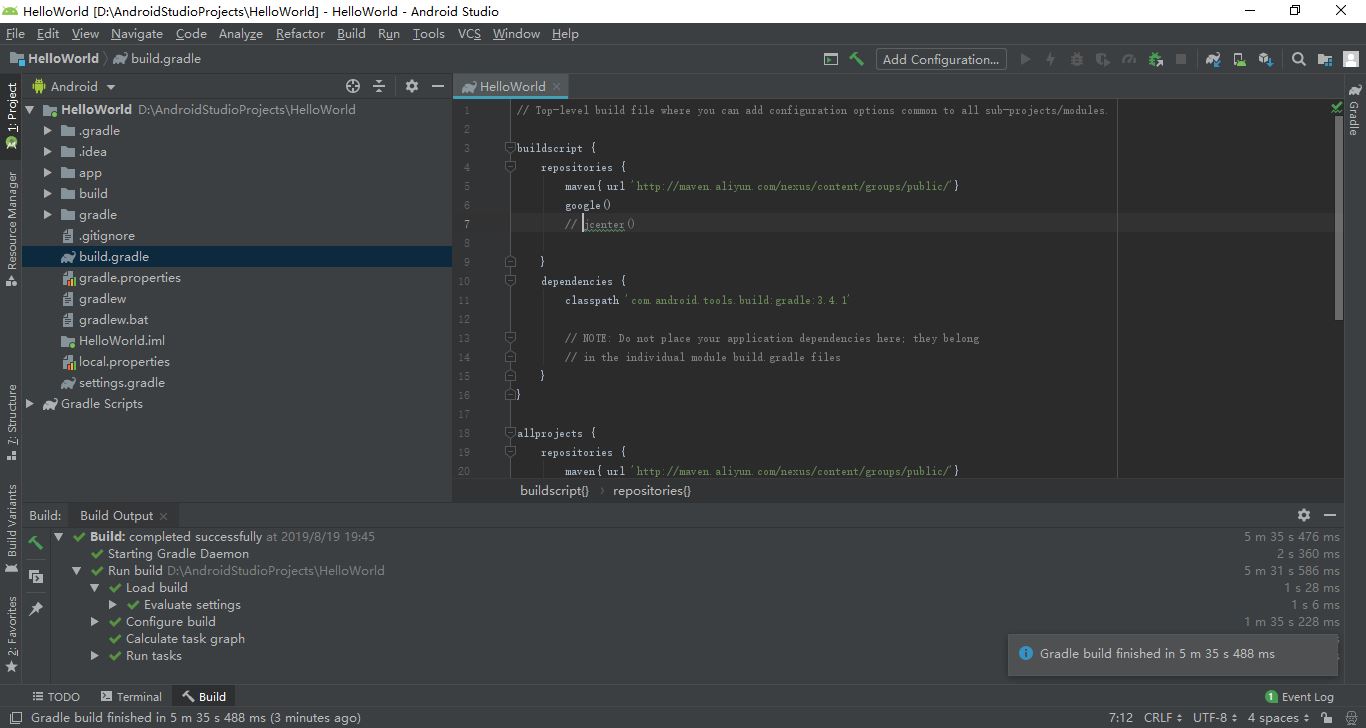Toggle line indent lock icon in status bar
Viewport: 1366px width, 728px height.
click(x=1326, y=717)
